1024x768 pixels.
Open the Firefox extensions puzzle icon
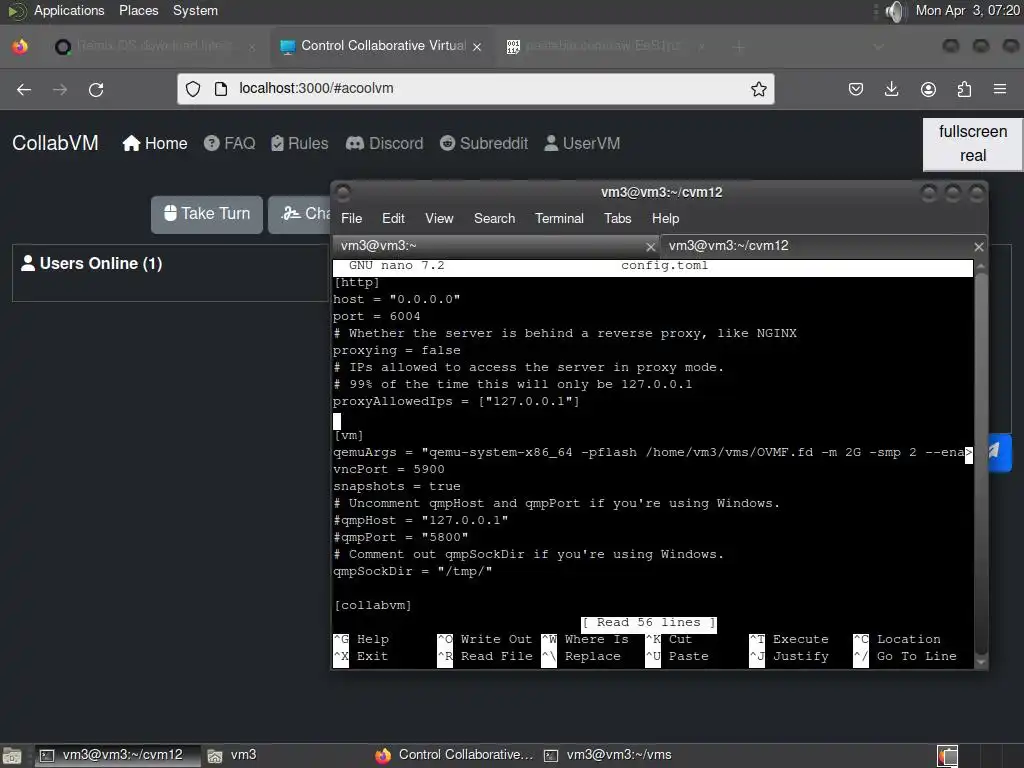coord(964,89)
